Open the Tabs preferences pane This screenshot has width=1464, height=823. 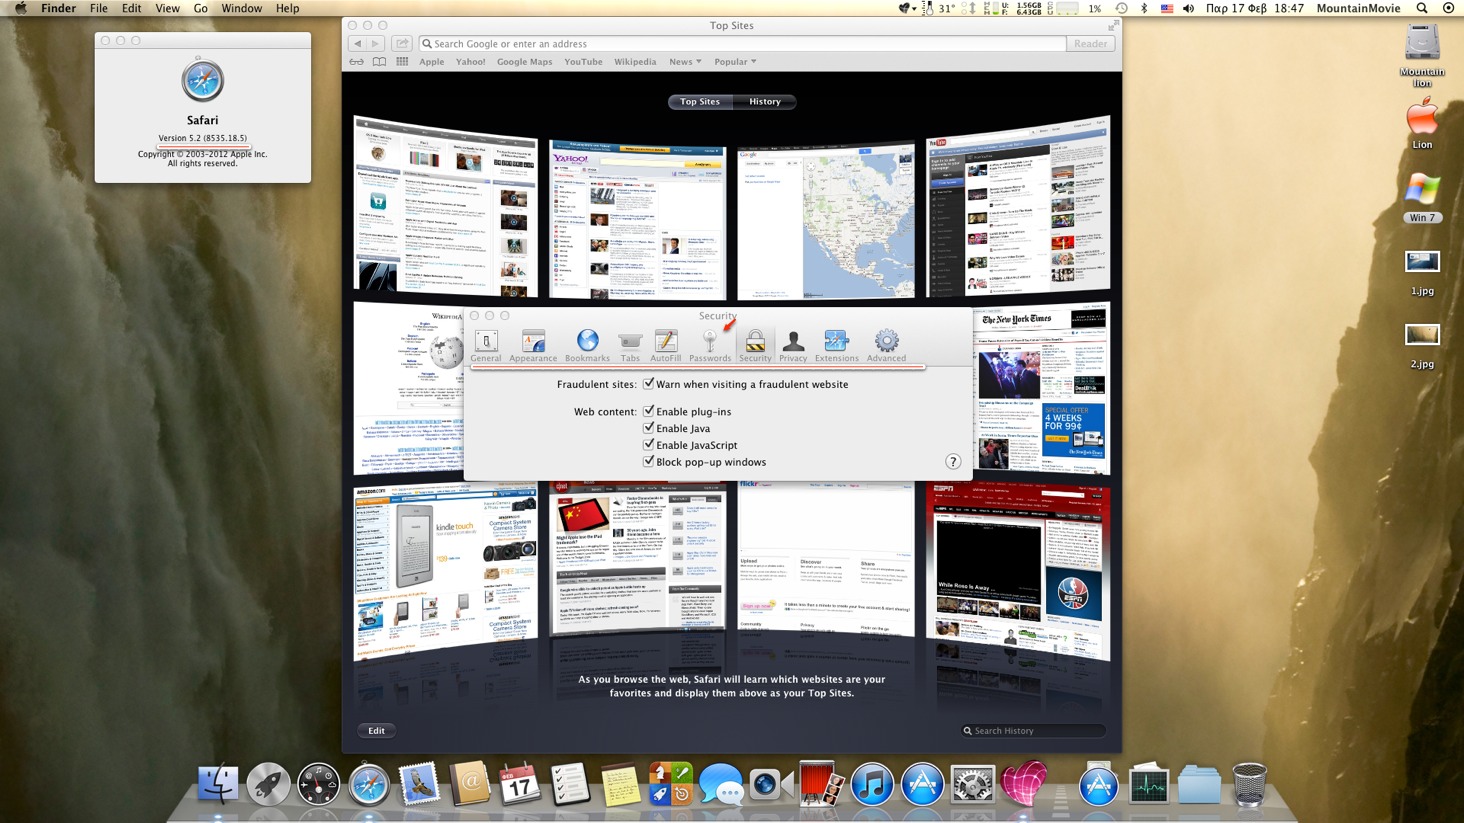tap(630, 346)
